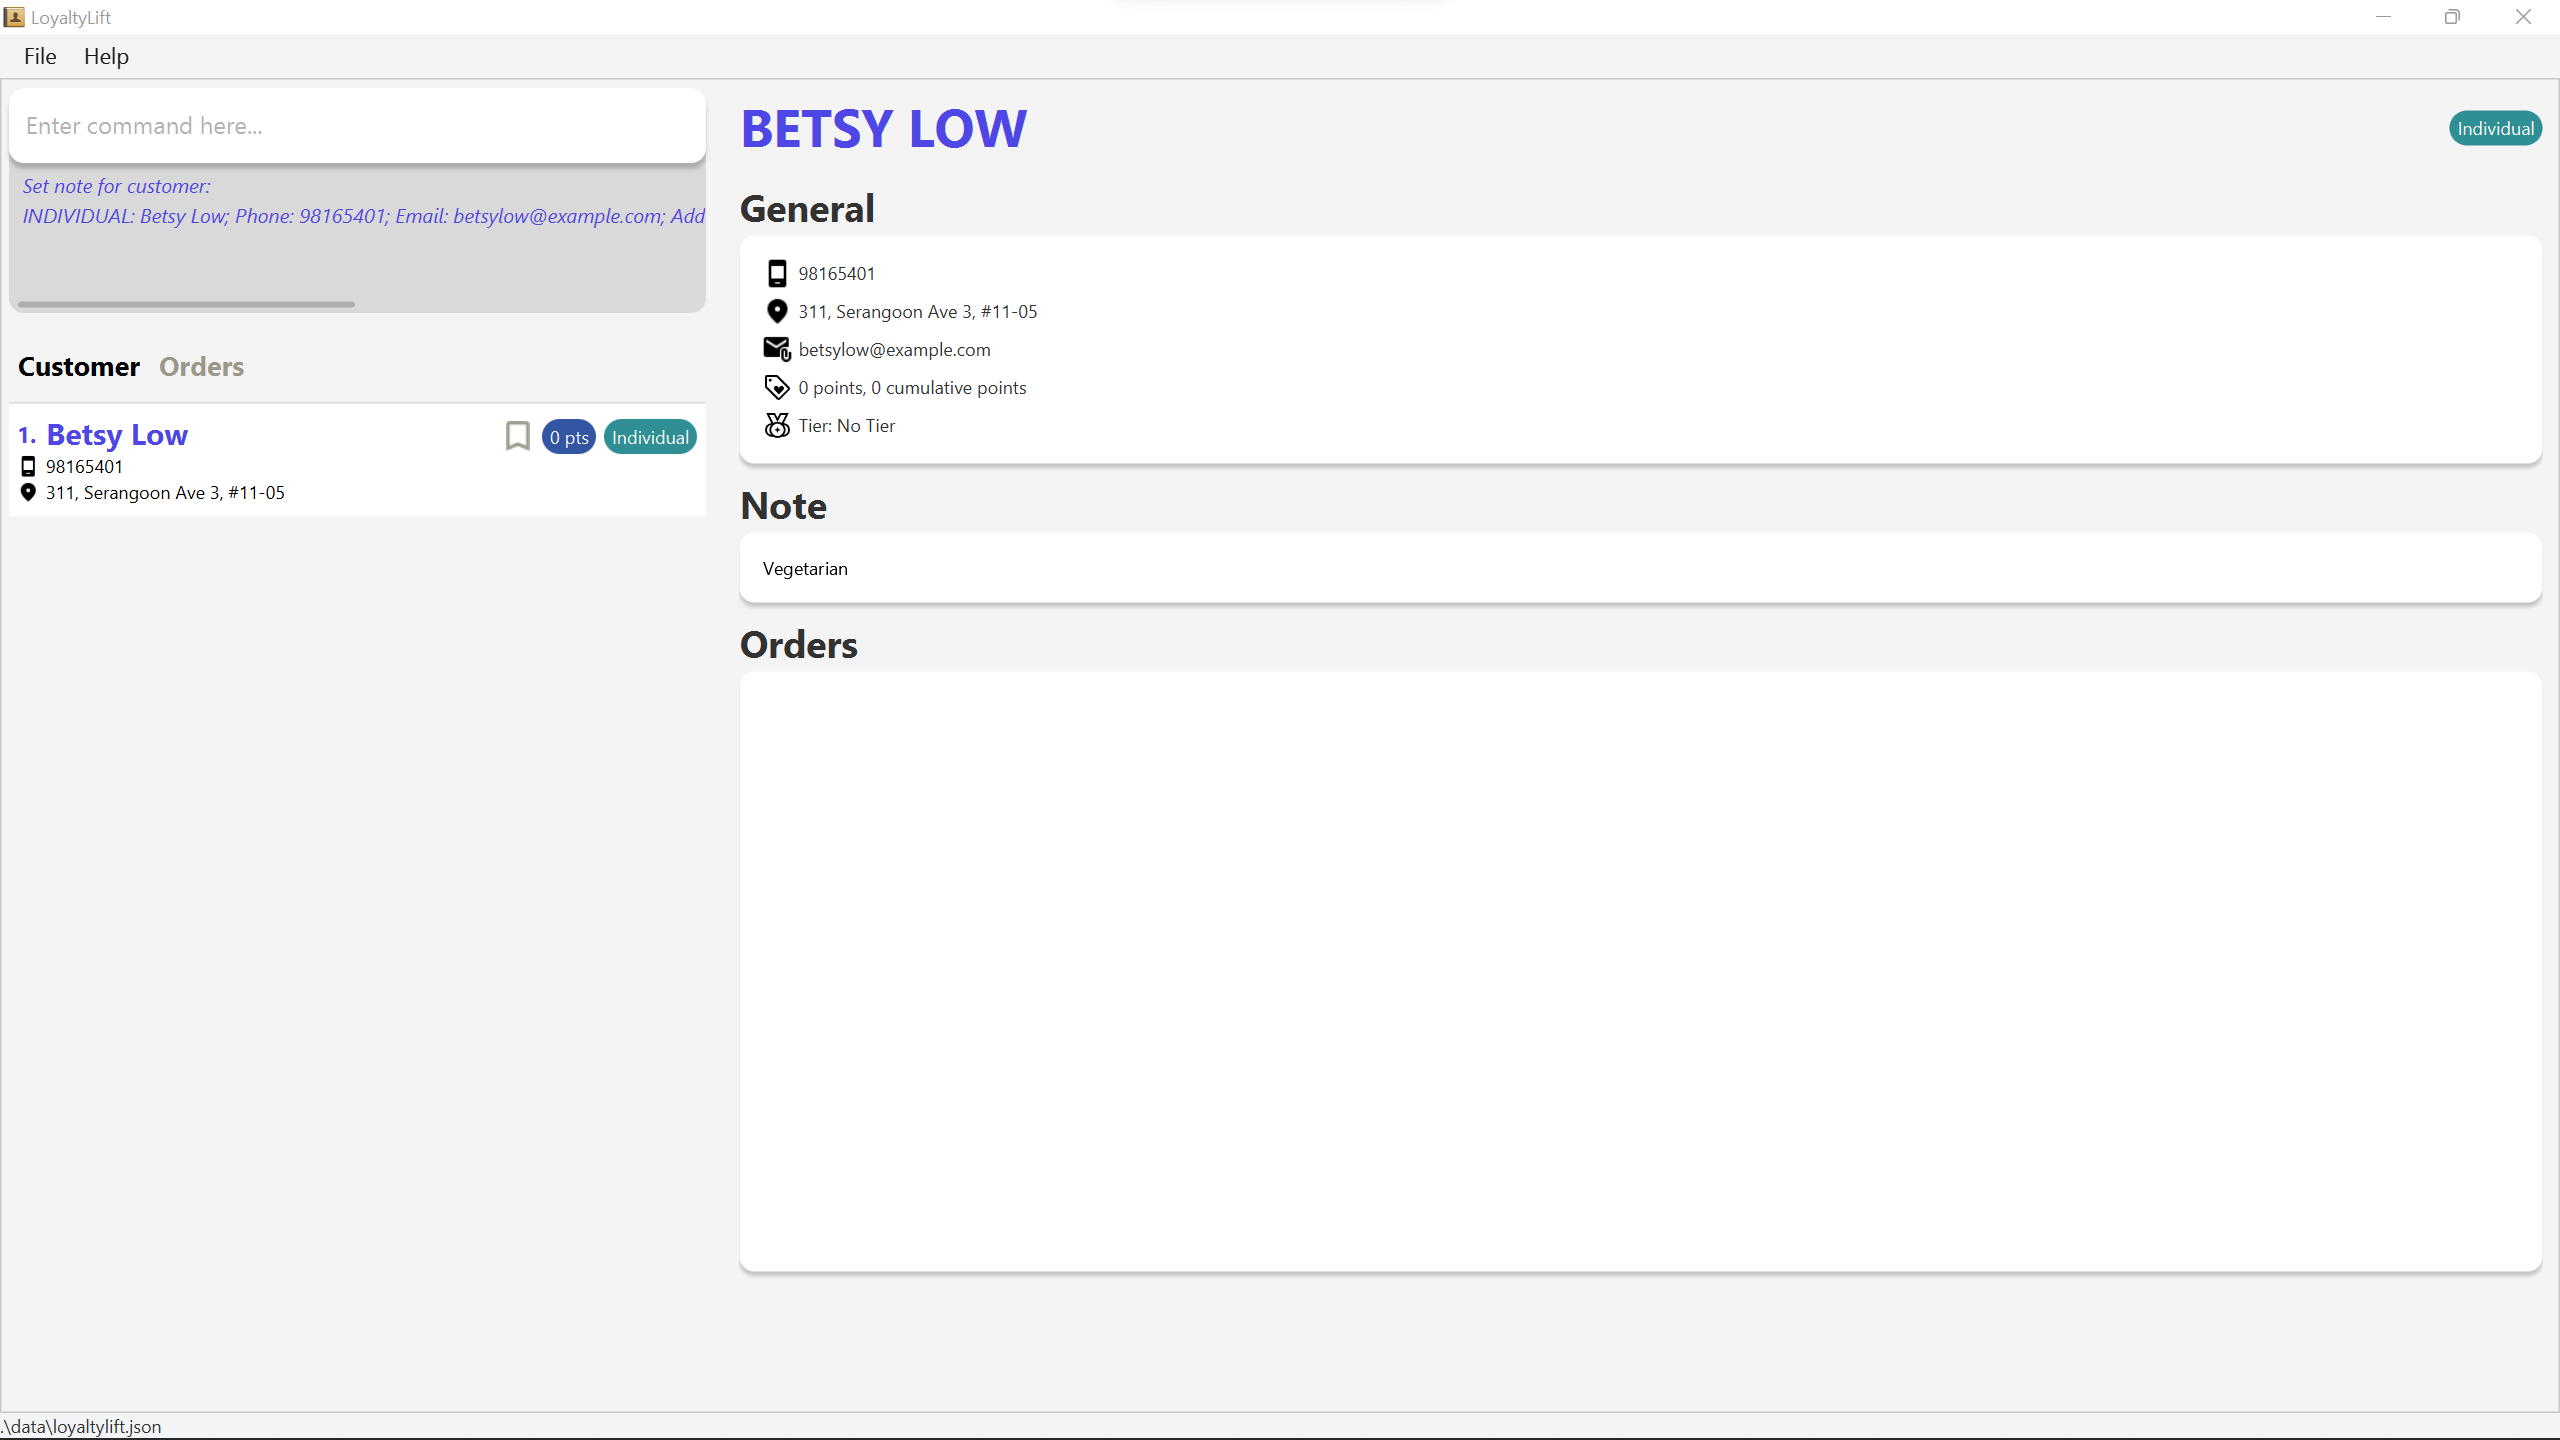The width and height of the screenshot is (2560, 1440).
Task: Minimize the LoyaltyLift window
Action: 2383,17
